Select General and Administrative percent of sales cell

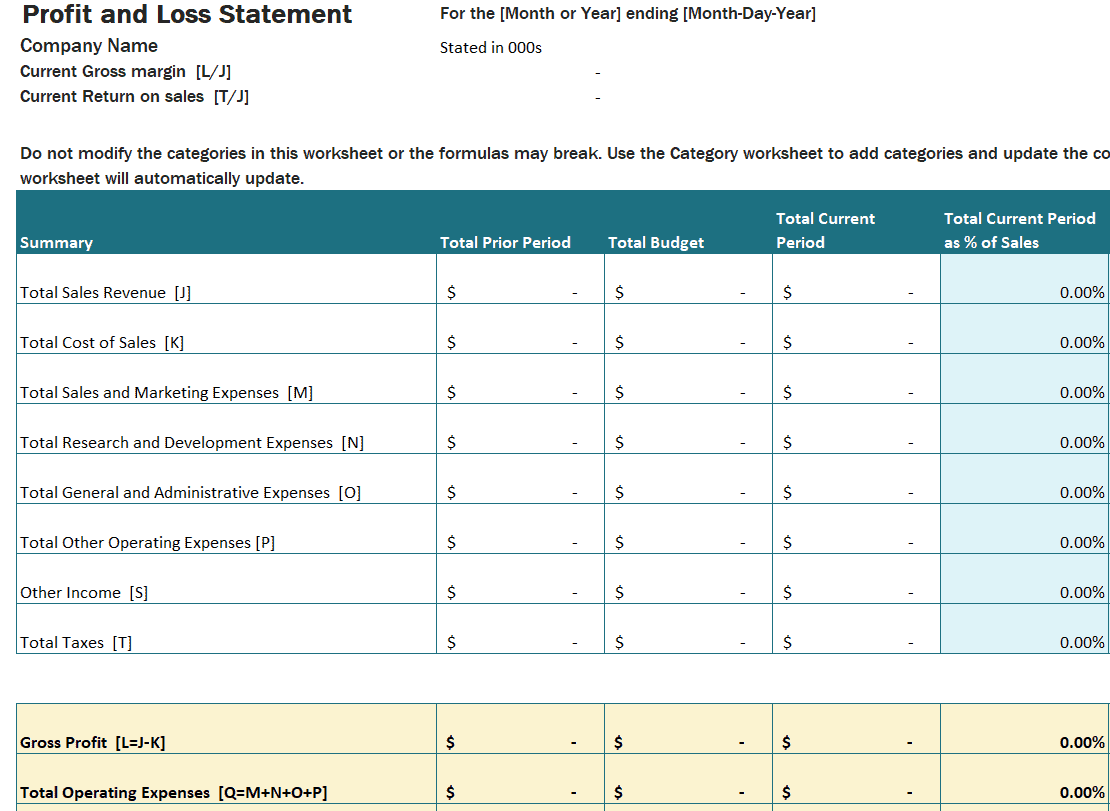(1025, 479)
